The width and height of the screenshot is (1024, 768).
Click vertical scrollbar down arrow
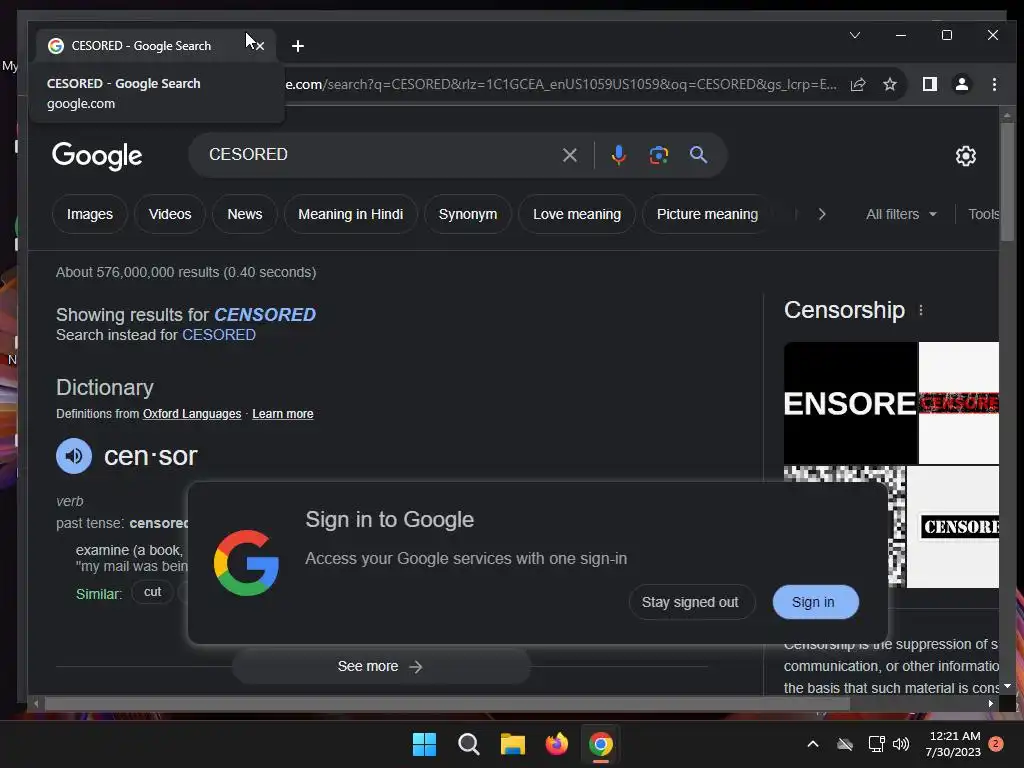tap(1007, 686)
